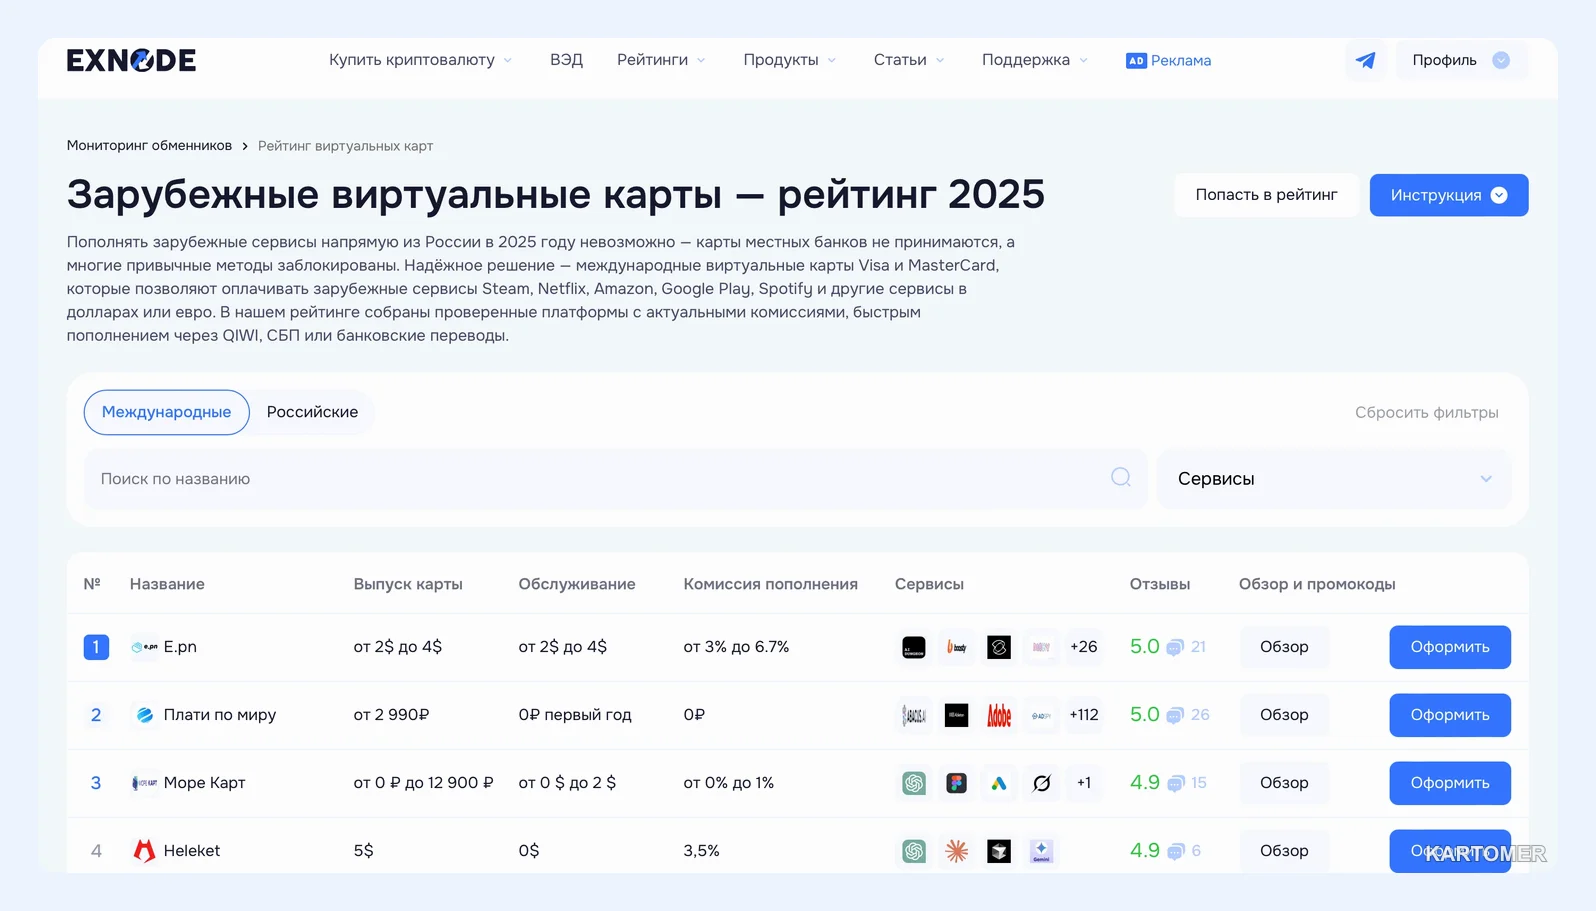The height and width of the screenshot is (911, 1596).
Task: Expand the Поддержка dropdown menu
Action: click(1035, 60)
